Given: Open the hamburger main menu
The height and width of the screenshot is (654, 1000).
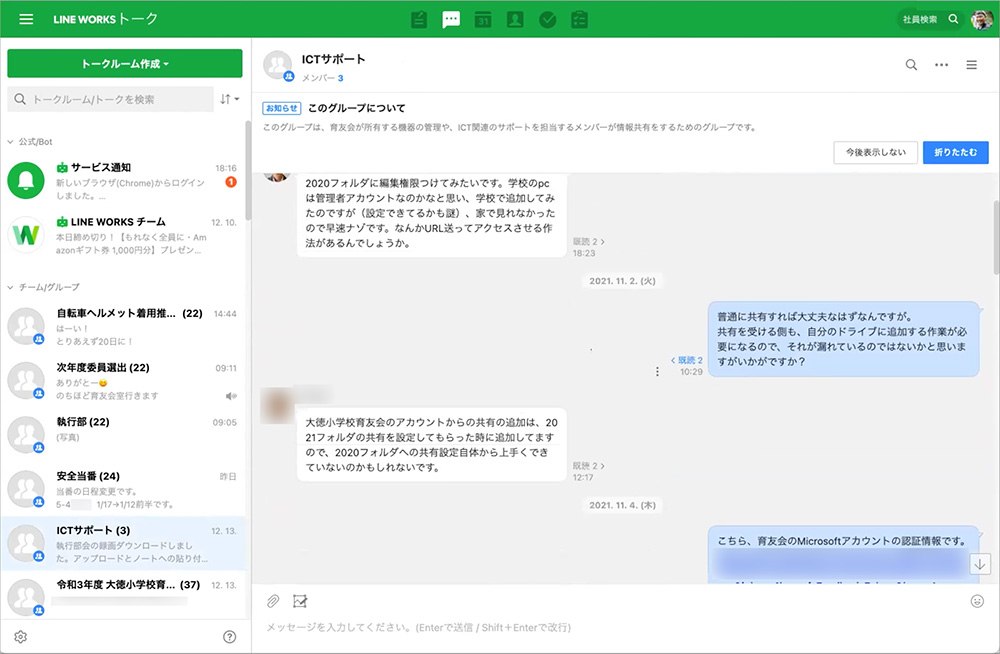Looking at the screenshot, I should tap(26, 19).
